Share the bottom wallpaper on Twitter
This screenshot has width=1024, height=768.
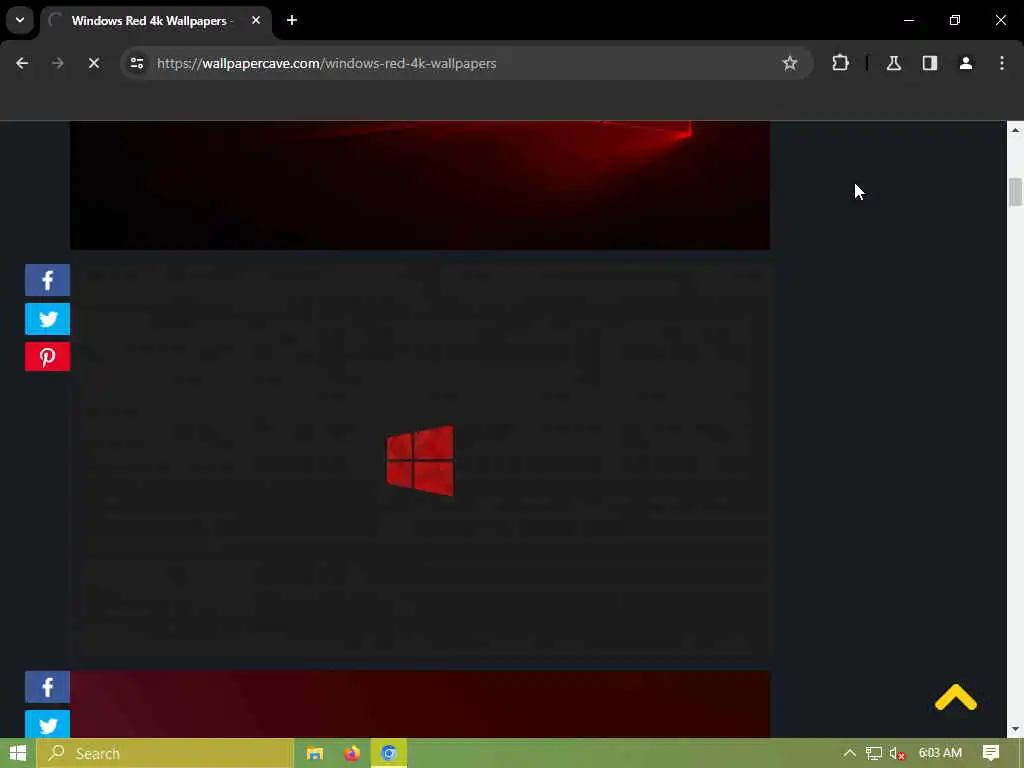tap(48, 724)
